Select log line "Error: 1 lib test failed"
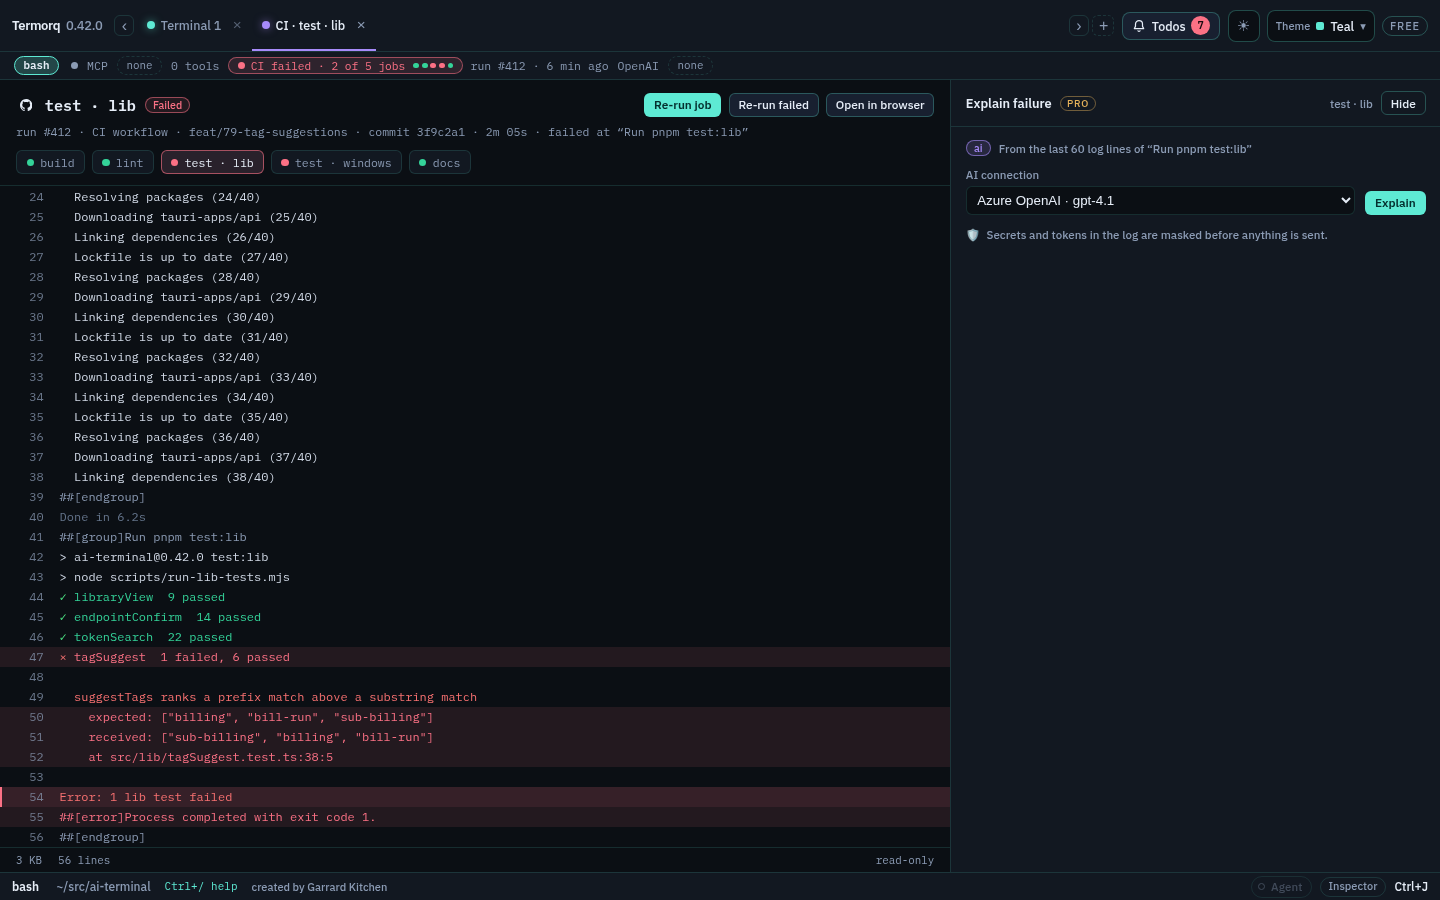The width and height of the screenshot is (1440, 900). pyautogui.click(x=475, y=797)
